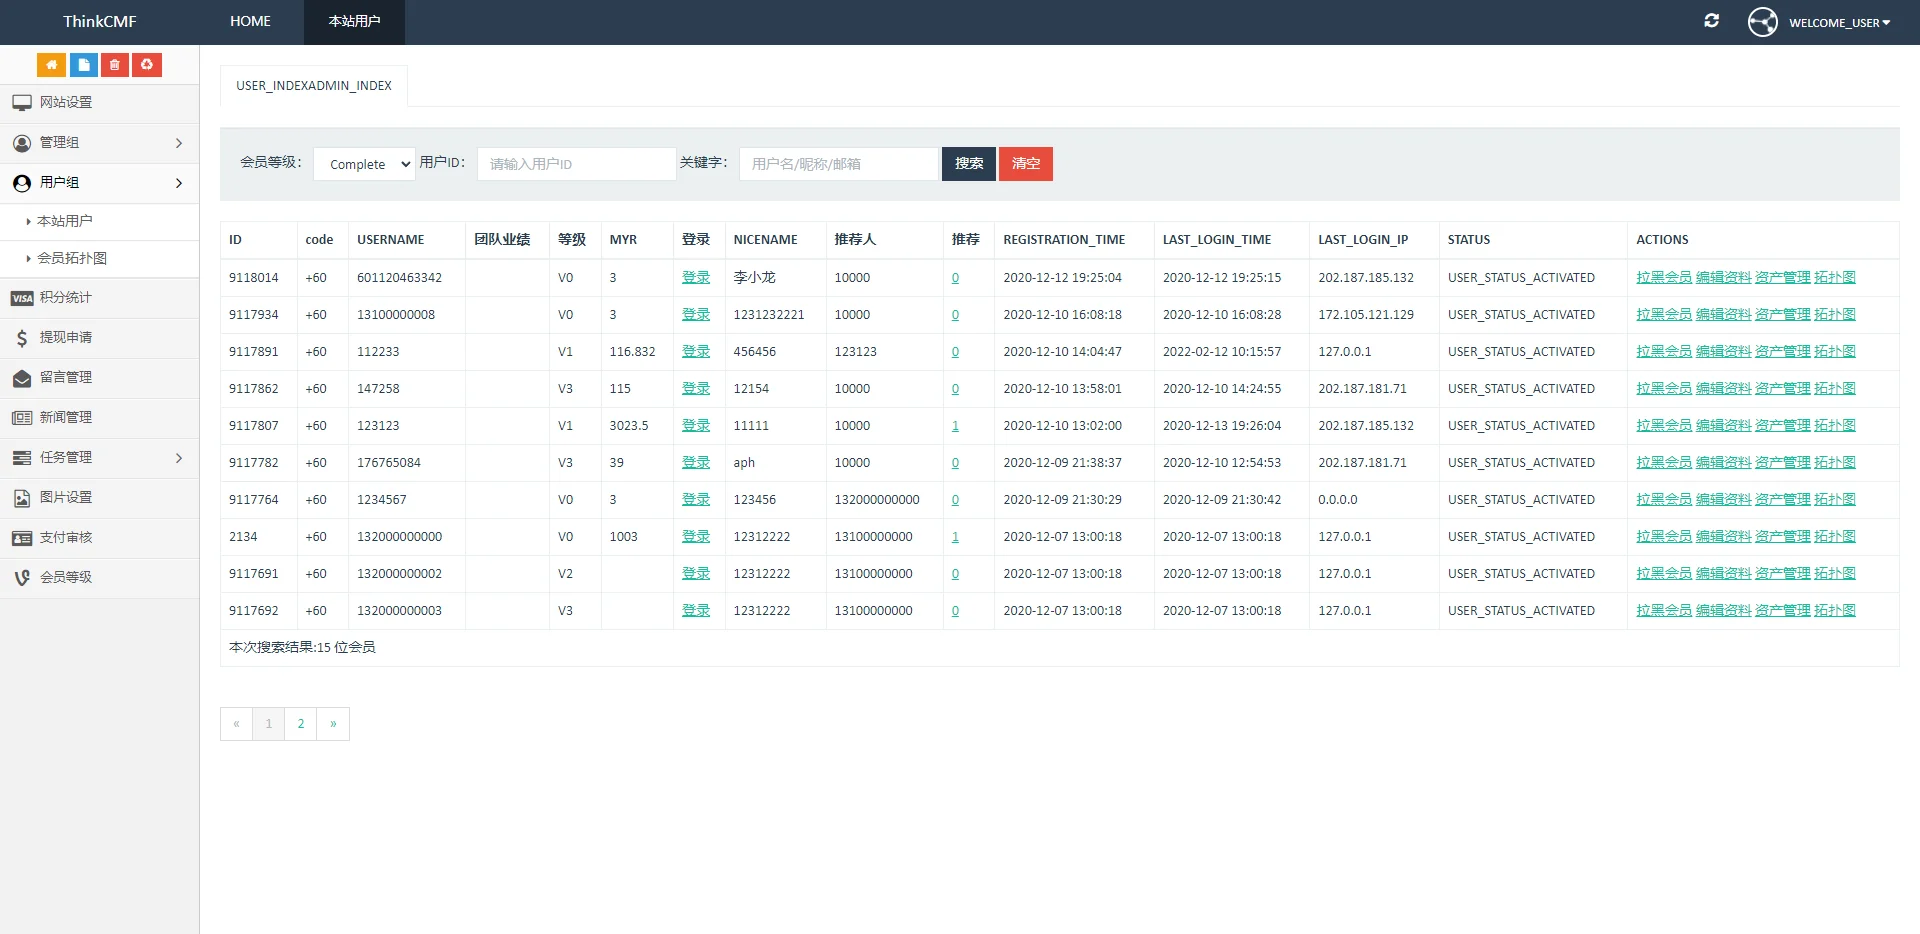Select the 会员拓扑图 submenu item
The image size is (1920, 934).
(x=72, y=258)
